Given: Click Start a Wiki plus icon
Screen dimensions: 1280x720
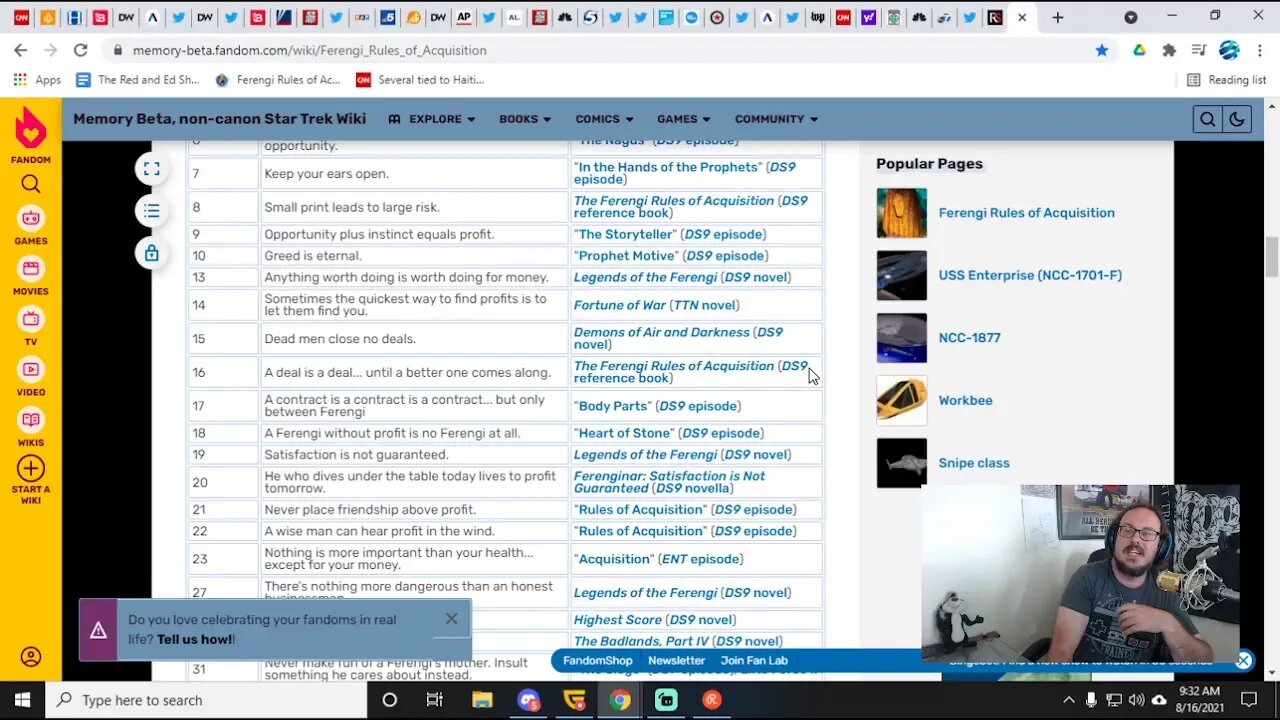Looking at the screenshot, I should pyautogui.click(x=31, y=468).
